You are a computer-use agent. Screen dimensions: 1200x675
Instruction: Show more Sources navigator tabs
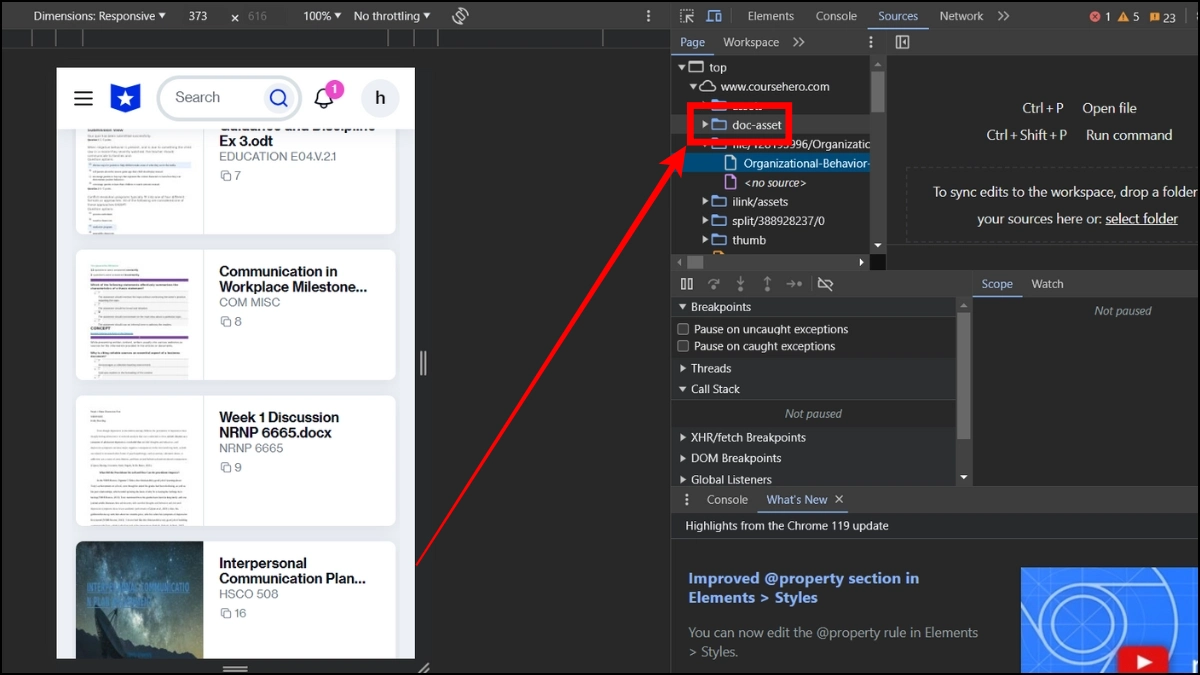pos(798,42)
